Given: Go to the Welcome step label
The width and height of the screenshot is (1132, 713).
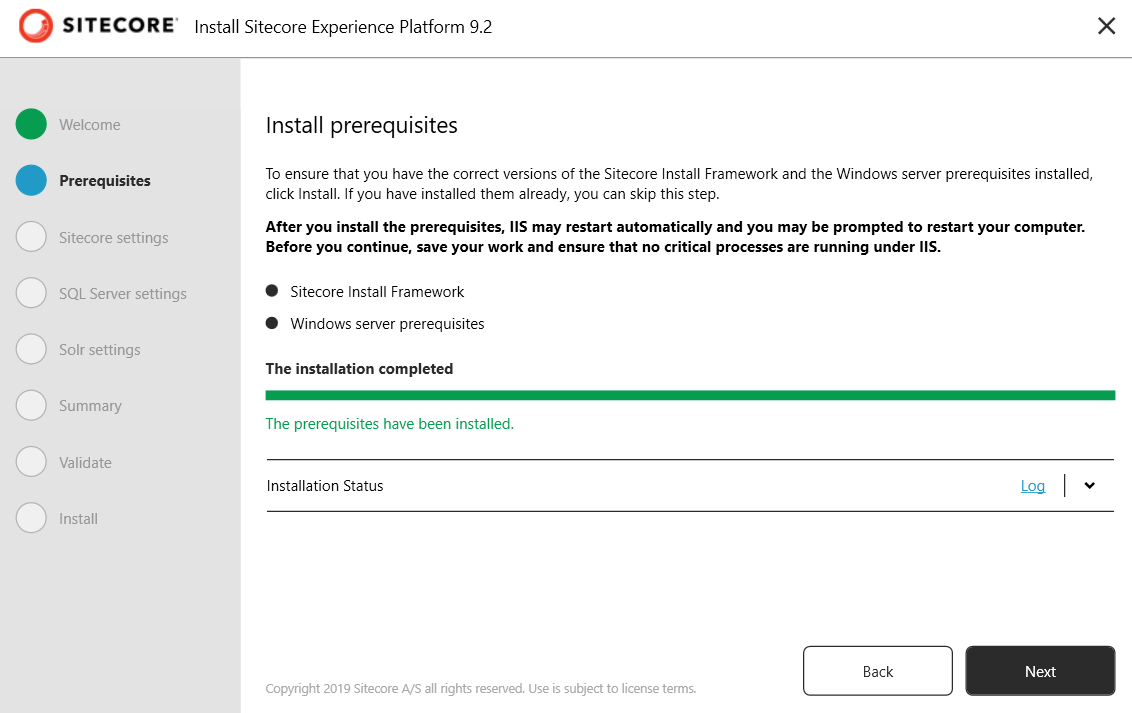Looking at the screenshot, I should [90, 125].
